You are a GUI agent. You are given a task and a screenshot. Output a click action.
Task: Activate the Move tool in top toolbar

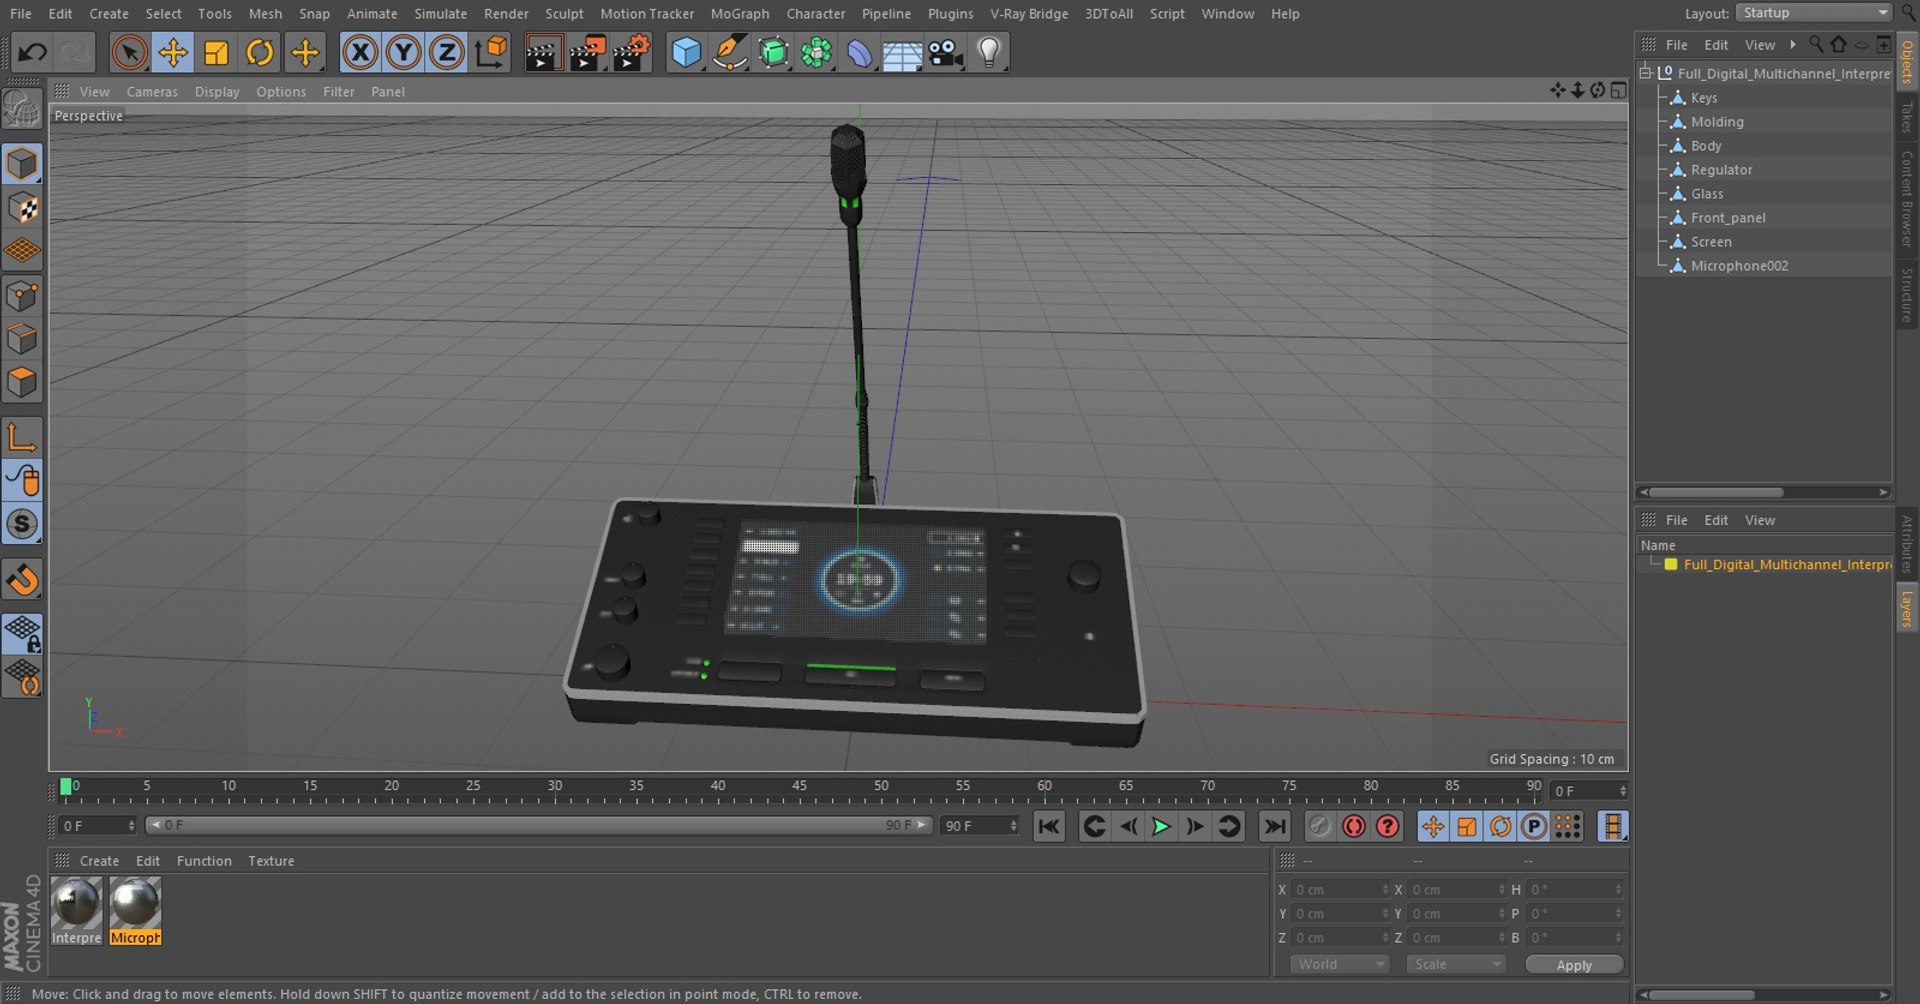tap(173, 52)
